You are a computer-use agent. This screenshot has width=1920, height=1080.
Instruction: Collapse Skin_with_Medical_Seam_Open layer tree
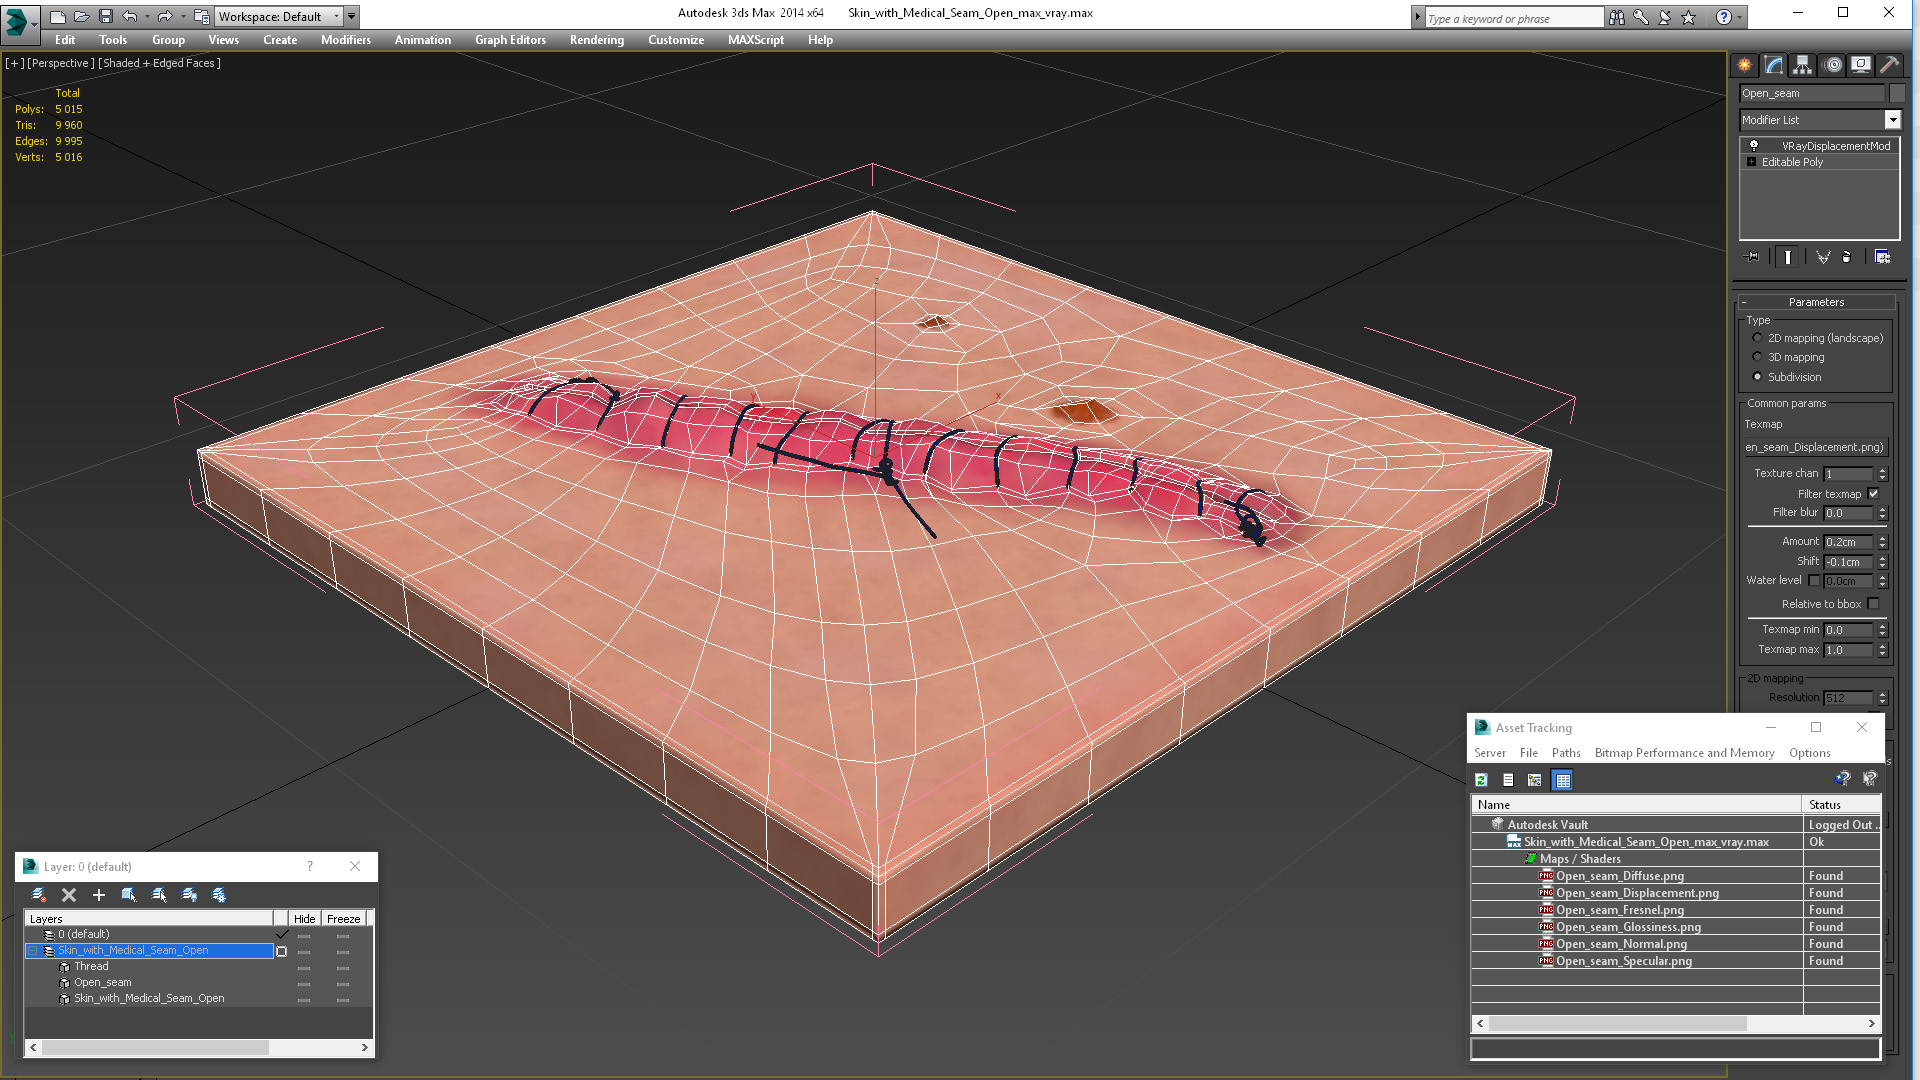tap(32, 951)
